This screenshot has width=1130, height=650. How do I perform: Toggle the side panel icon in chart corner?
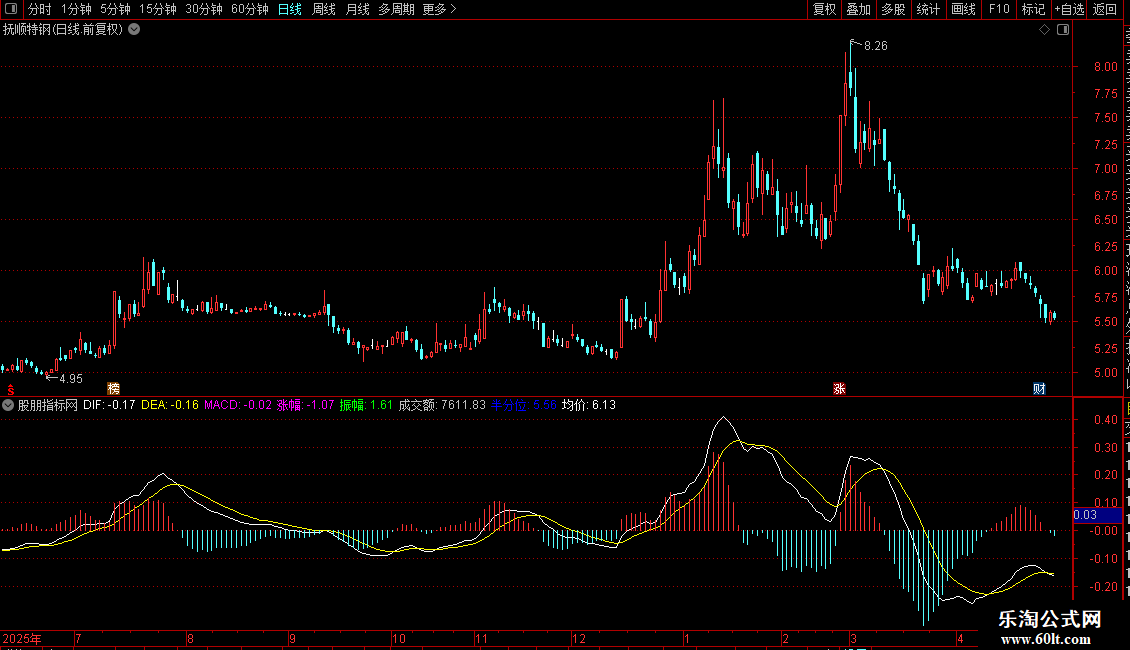pyautogui.click(x=1063, y=30)
